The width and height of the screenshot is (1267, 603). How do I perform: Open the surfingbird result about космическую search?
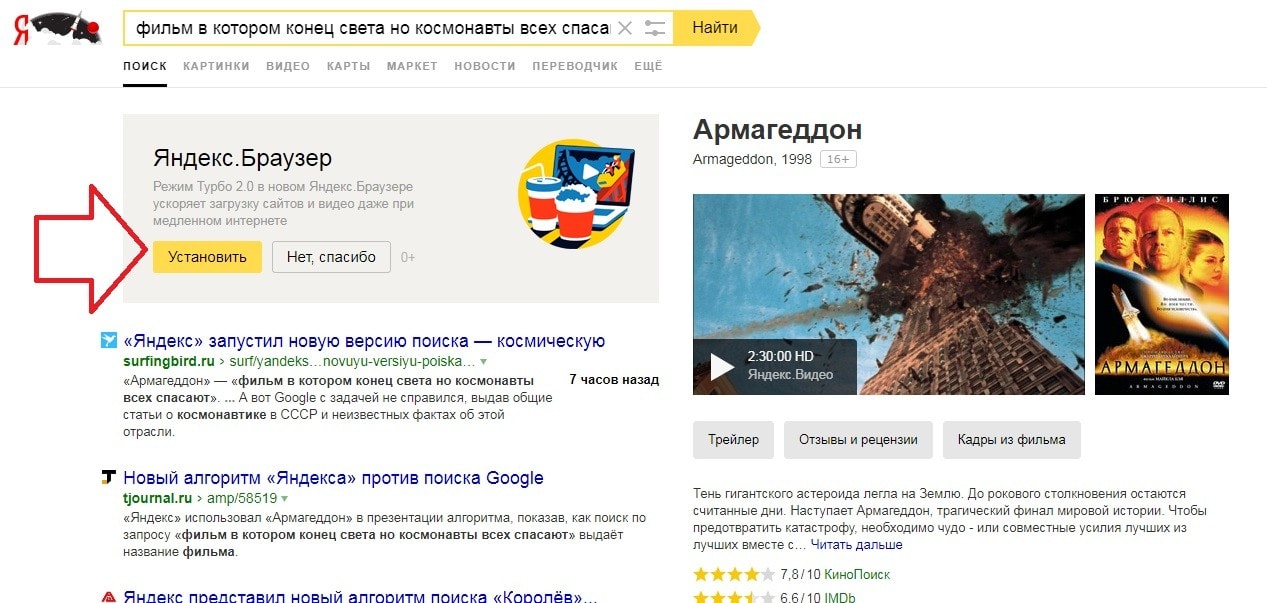[364, 341]
